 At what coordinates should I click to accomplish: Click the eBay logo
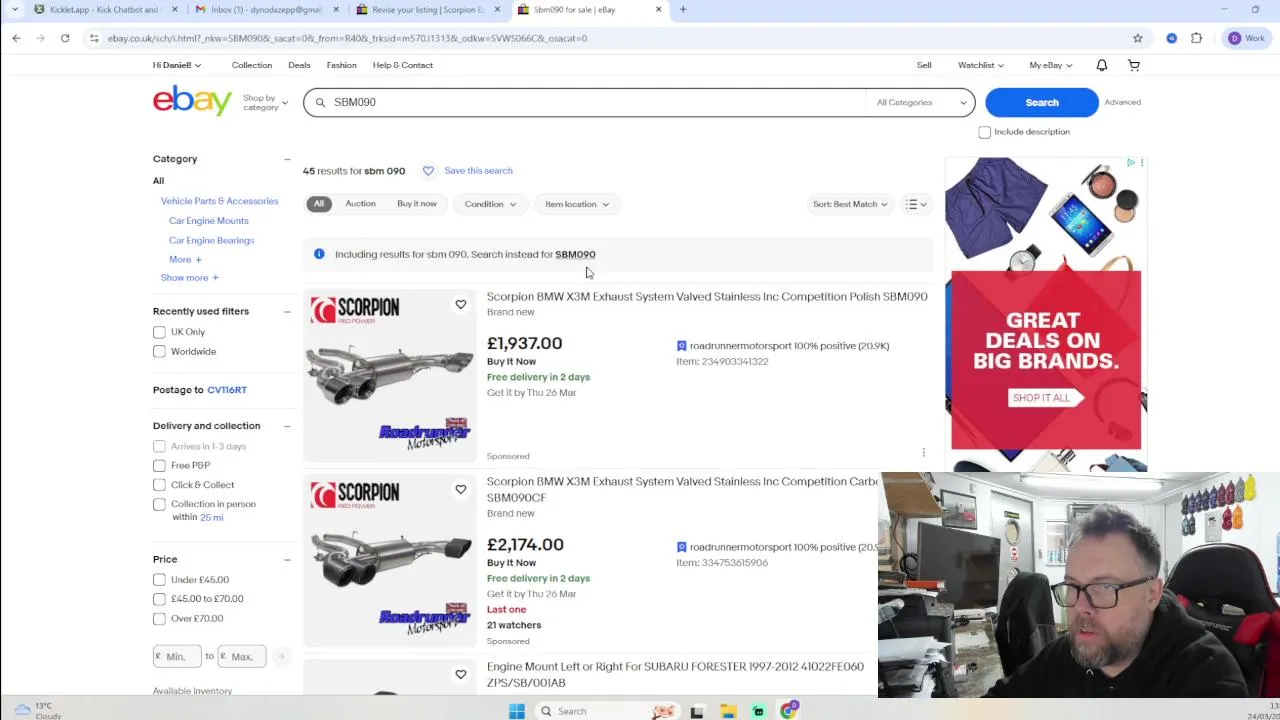[x=192, y=101]
